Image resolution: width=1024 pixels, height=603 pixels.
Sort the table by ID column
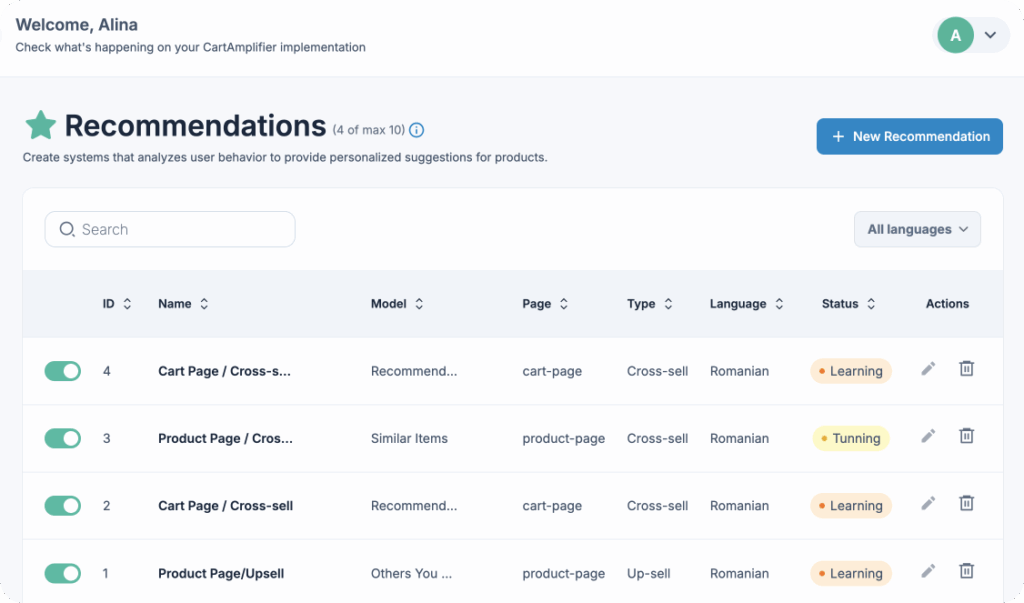tap(116, 304)
